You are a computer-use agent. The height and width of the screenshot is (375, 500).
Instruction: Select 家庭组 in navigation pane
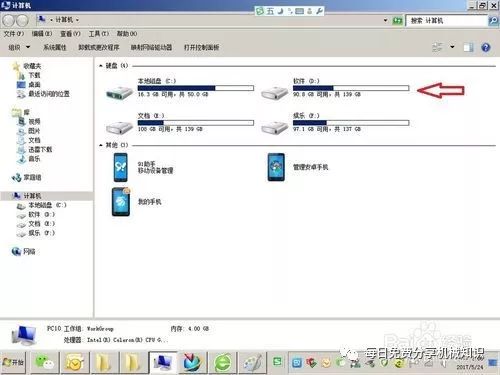click(26, 178)
